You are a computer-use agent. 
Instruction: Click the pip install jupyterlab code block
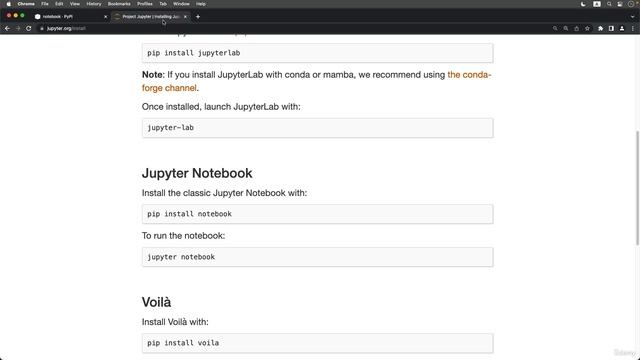coord(318,53)
